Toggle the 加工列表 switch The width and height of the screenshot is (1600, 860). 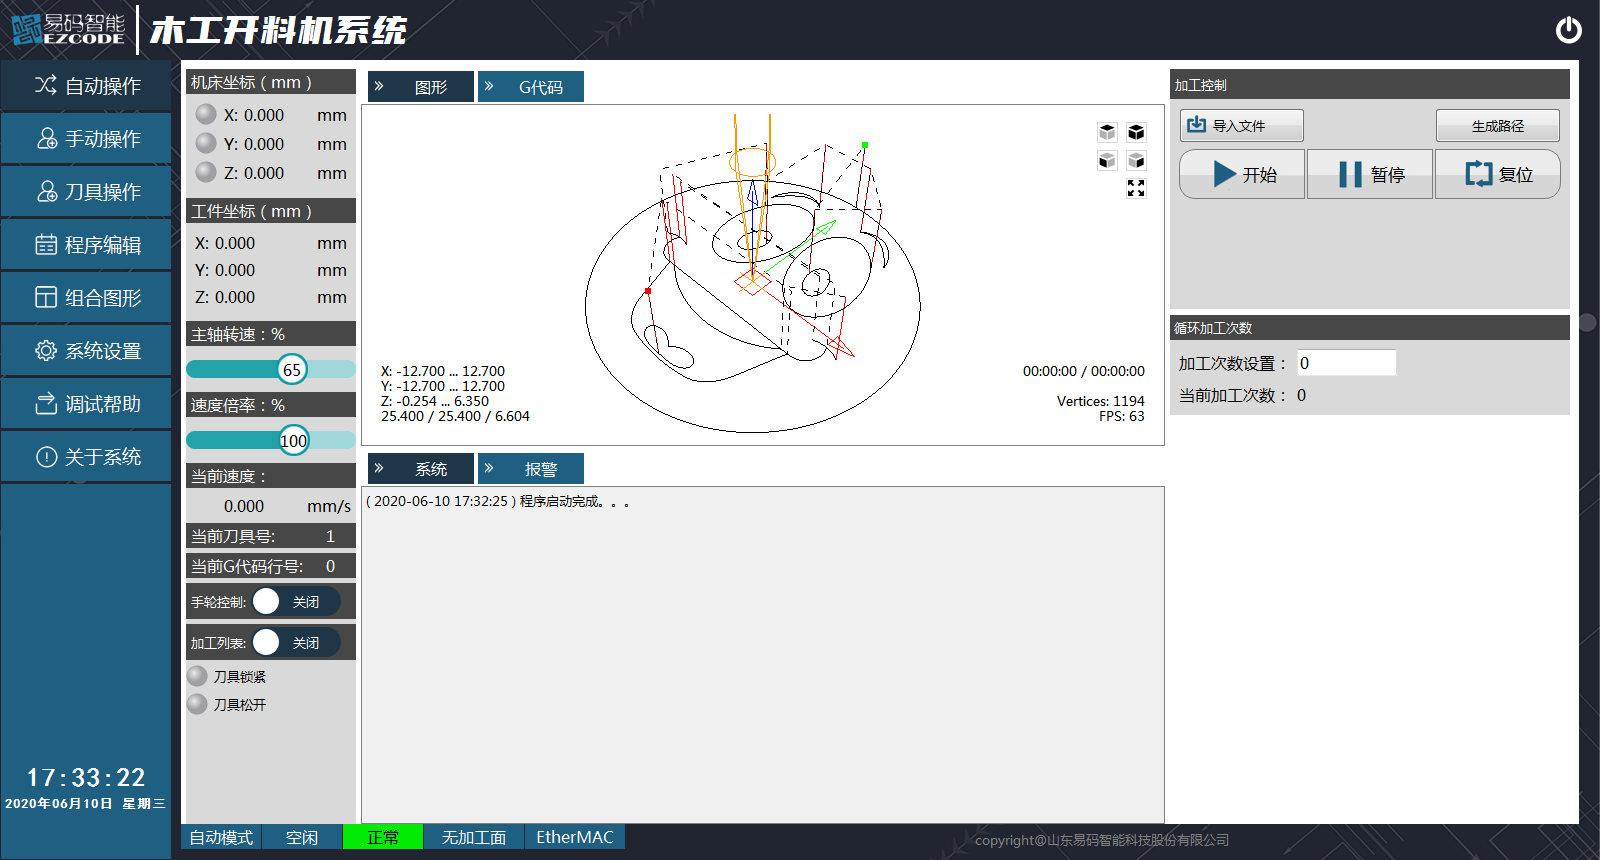[295, 643]
